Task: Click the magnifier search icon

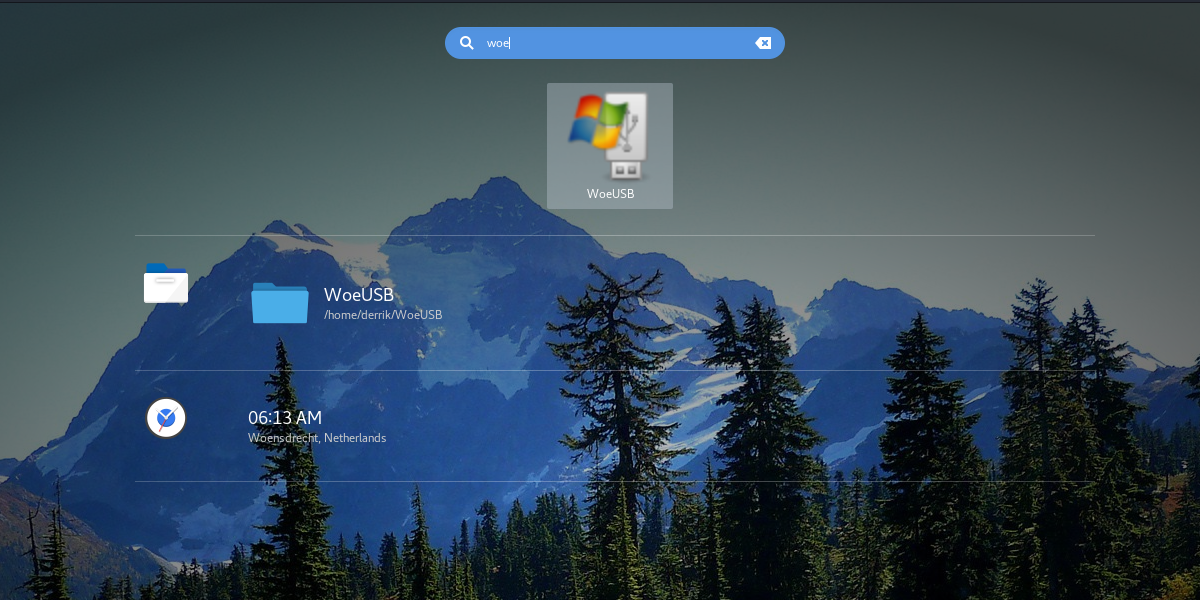Action: pyautogui.click(x=467, y=43)
